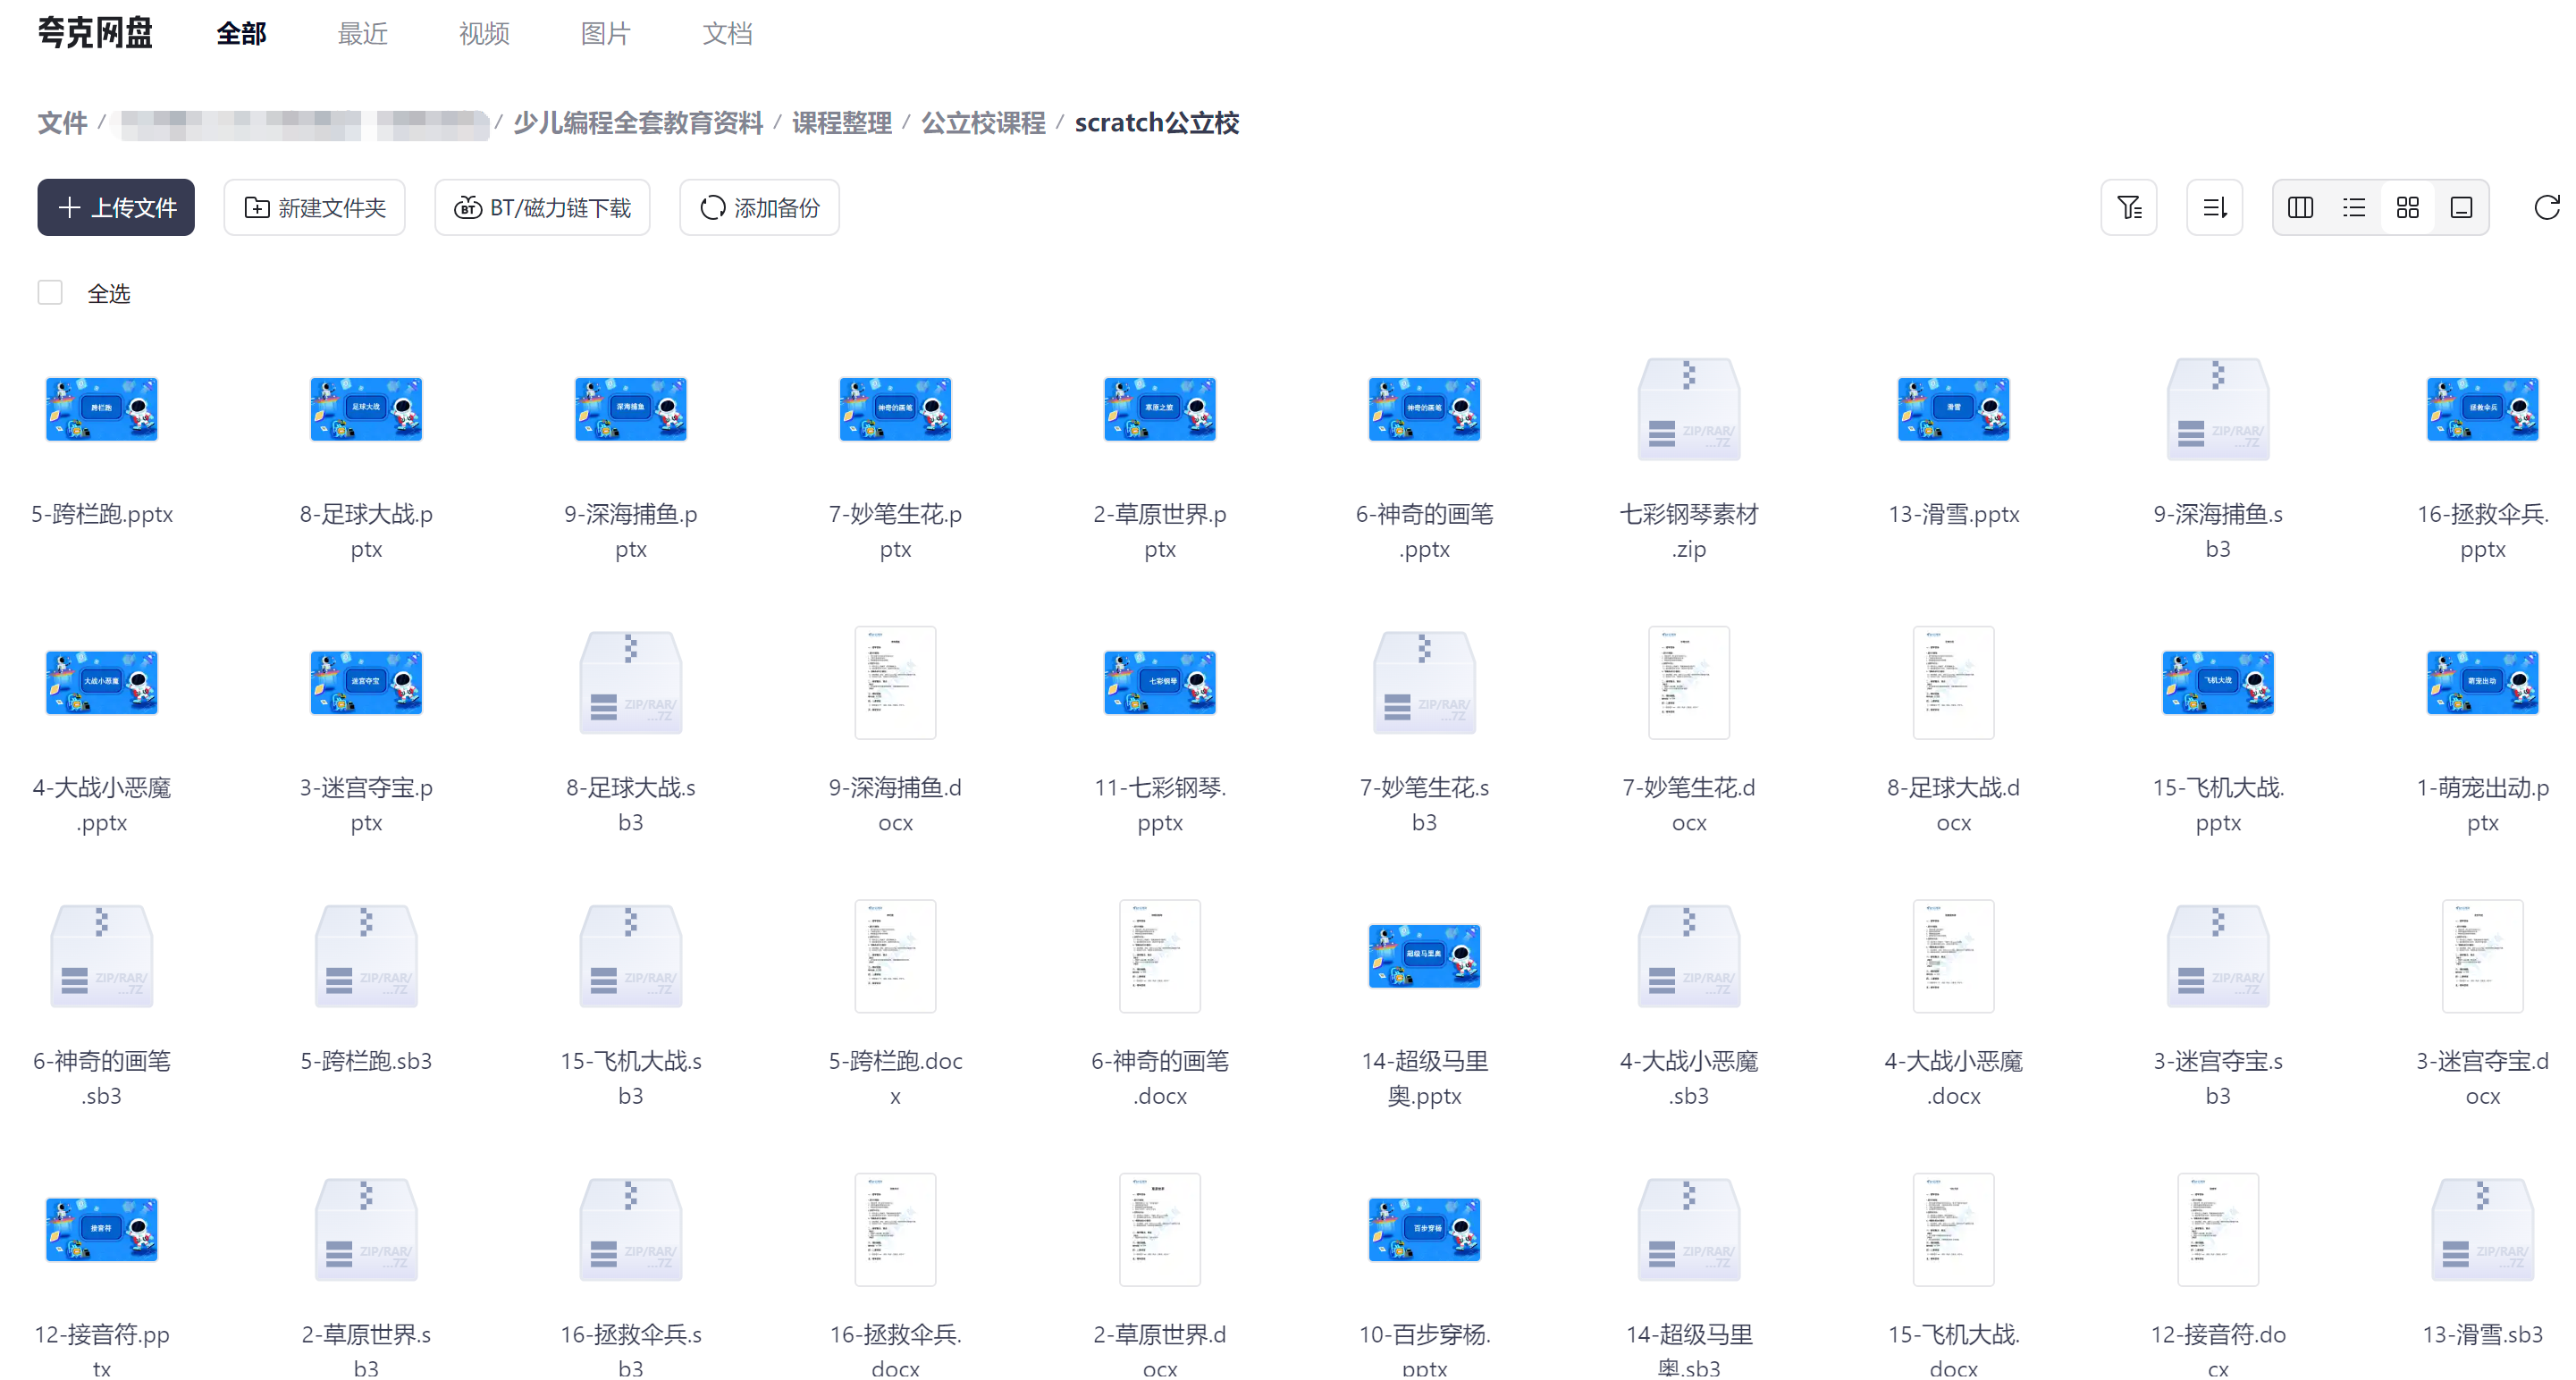Open BT/磁力链下载 download option
This screenshot has height=1380, width=2576.
coord(542,208)
